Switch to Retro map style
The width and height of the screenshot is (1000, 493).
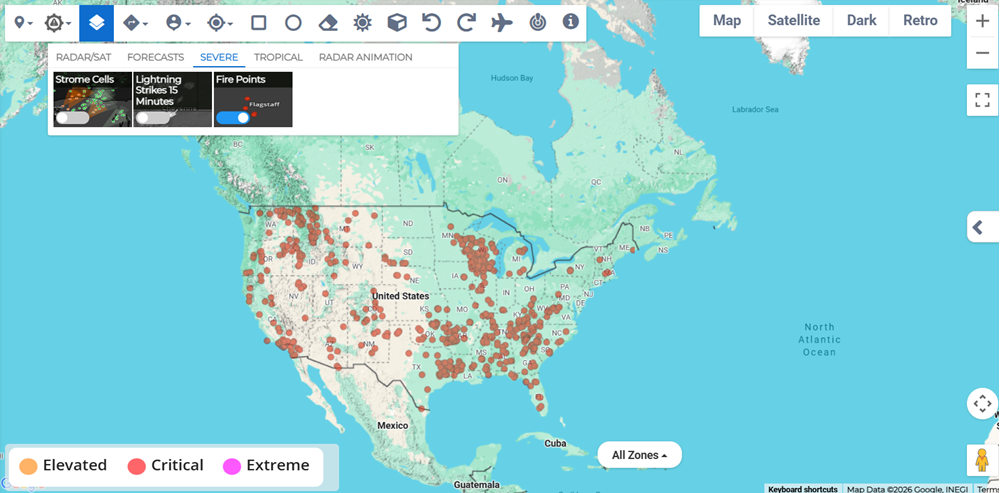[x=920, y=20]
